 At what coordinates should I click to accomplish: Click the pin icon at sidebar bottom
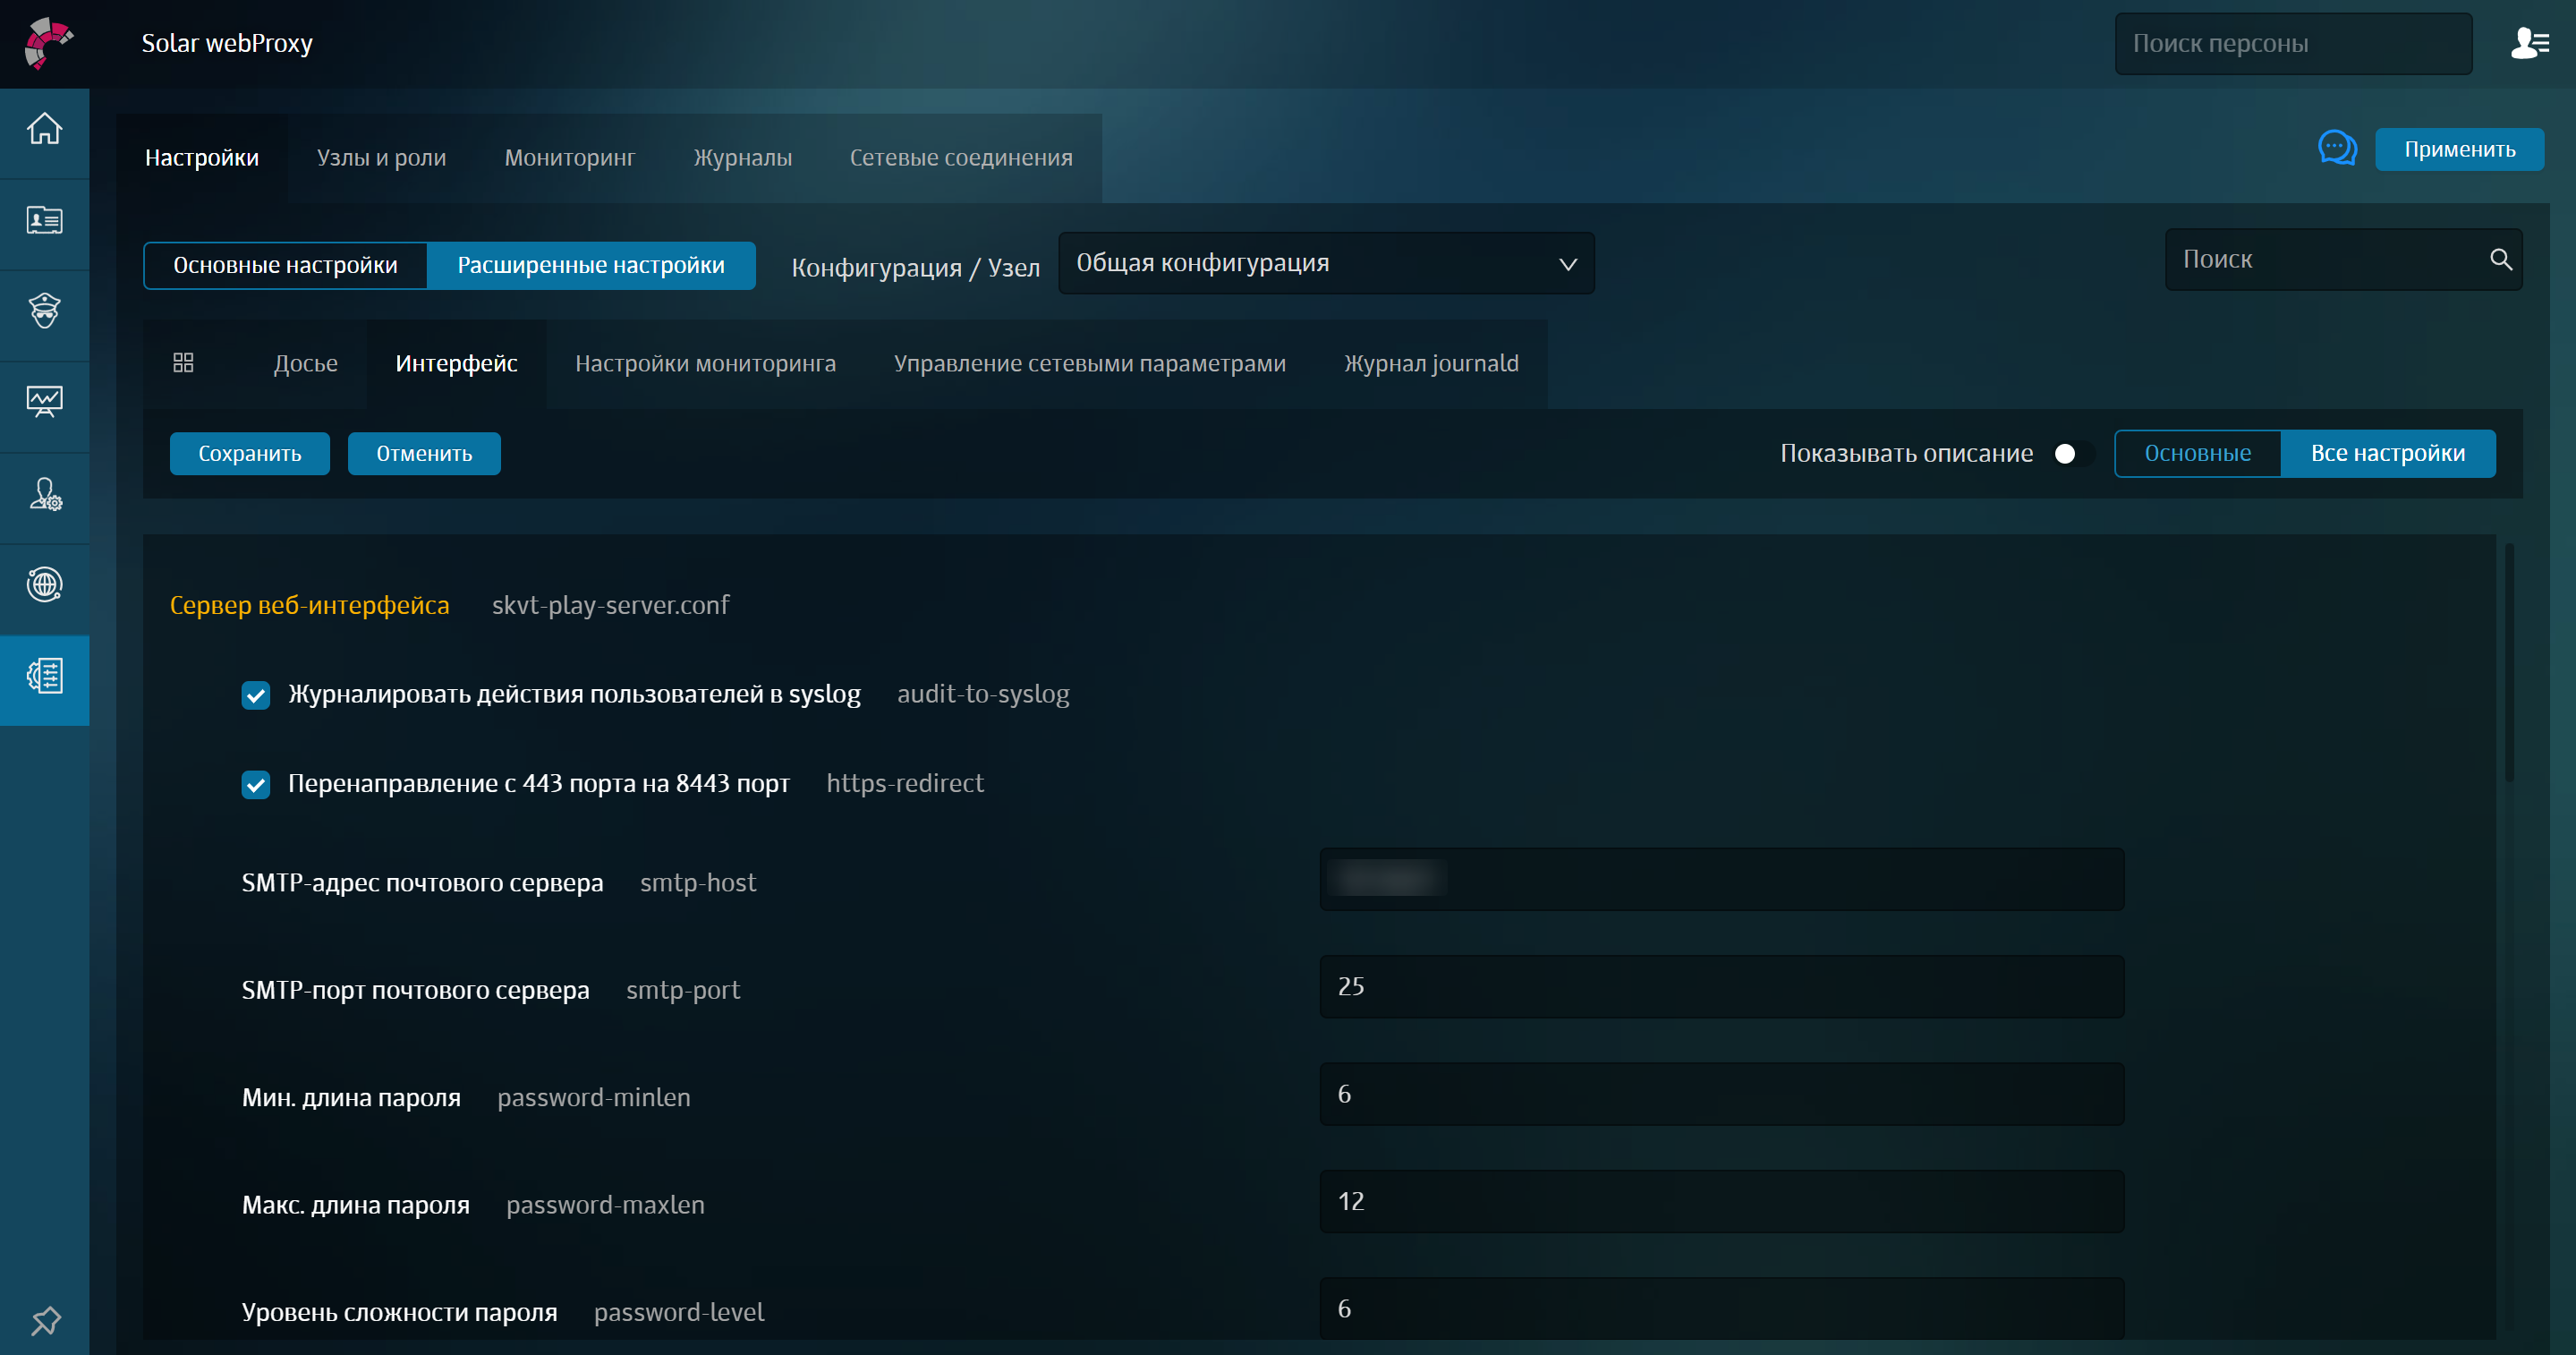[x=45, y=1320]
